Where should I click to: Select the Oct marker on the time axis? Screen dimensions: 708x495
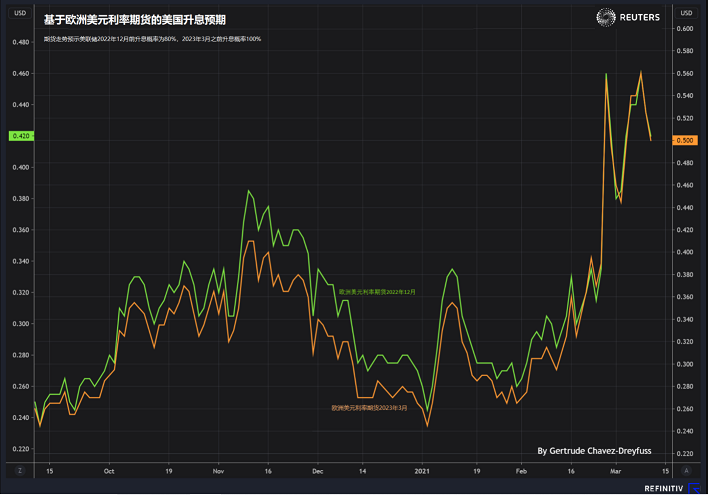click(109, 468)
